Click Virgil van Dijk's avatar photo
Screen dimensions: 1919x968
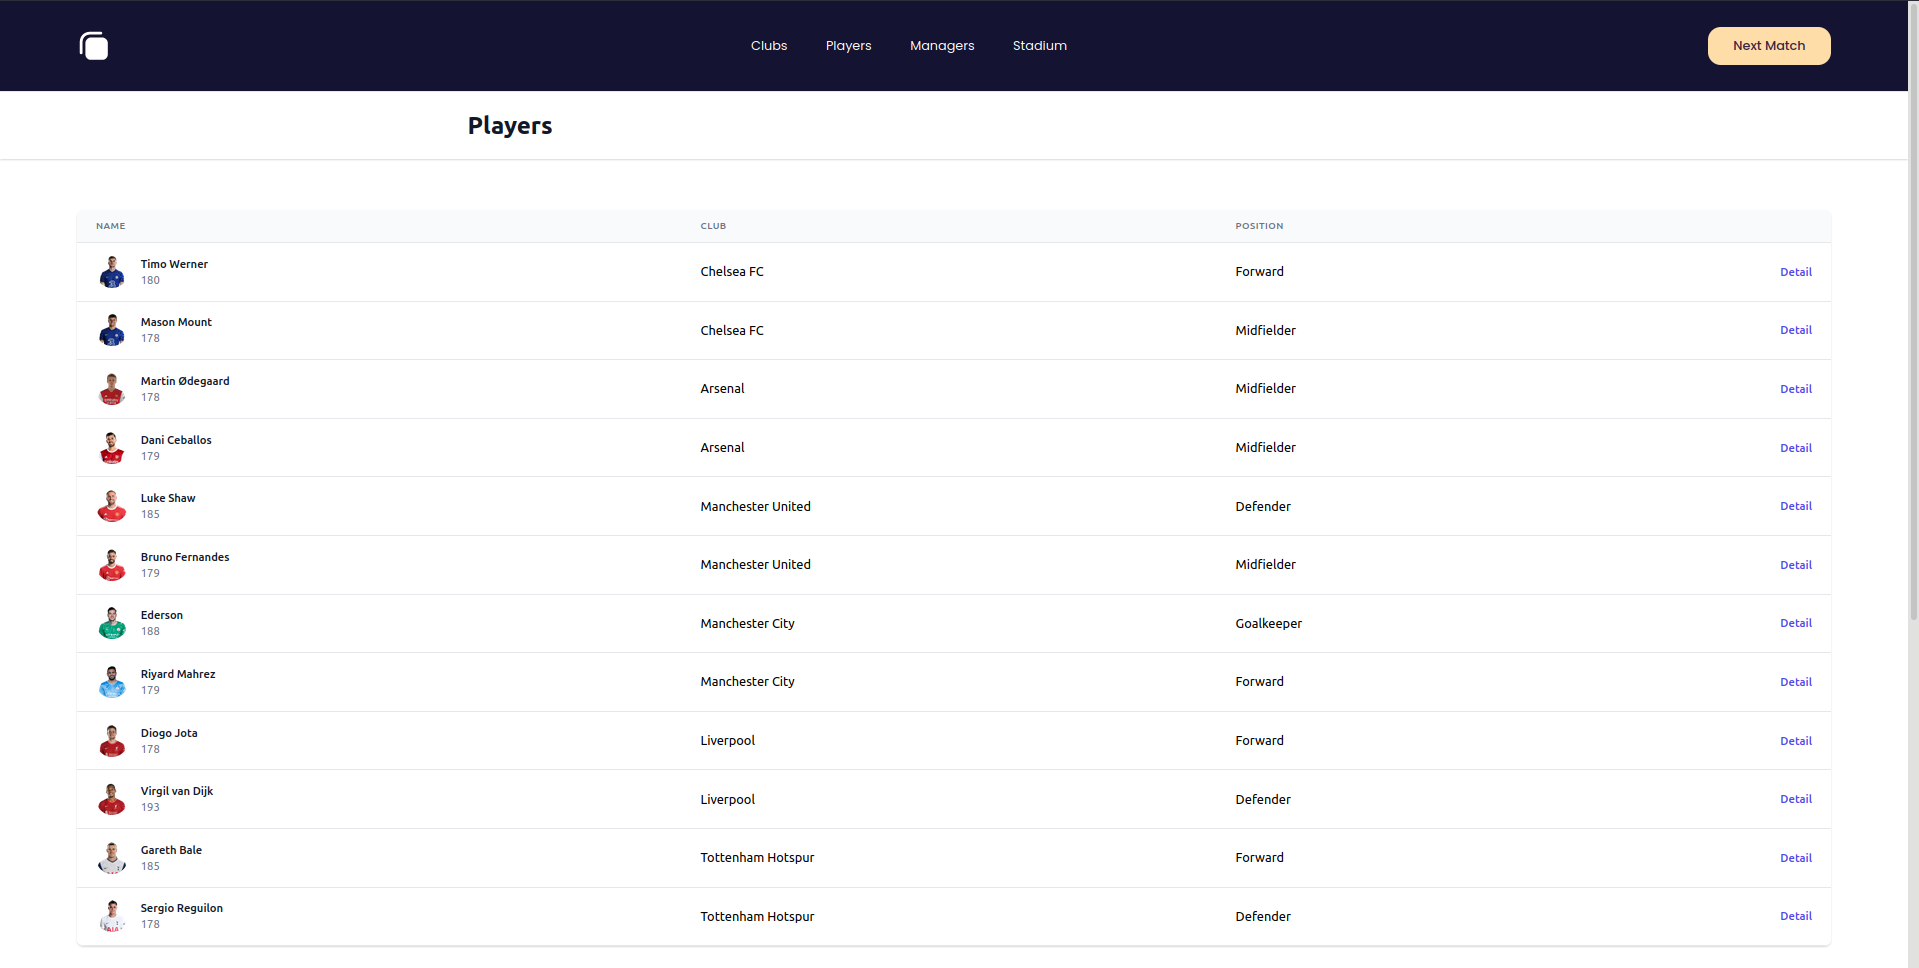111,798
